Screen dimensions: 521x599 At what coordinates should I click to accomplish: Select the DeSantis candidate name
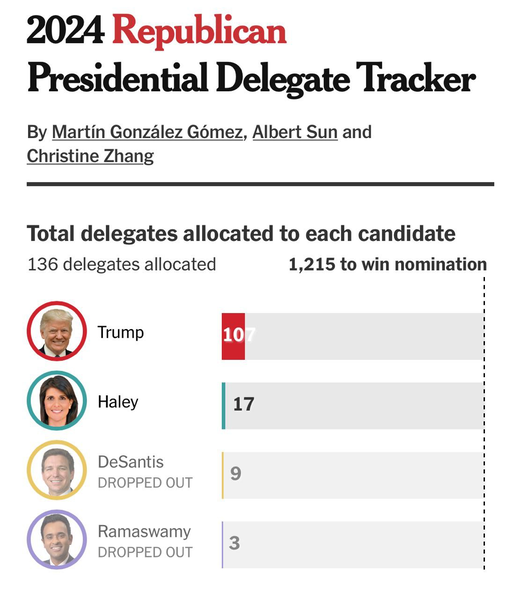(131, 462)
